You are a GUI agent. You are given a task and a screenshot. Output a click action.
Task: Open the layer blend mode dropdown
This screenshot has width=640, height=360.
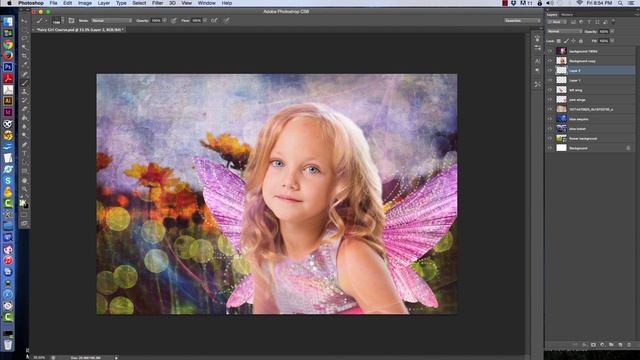coord(565,31)
